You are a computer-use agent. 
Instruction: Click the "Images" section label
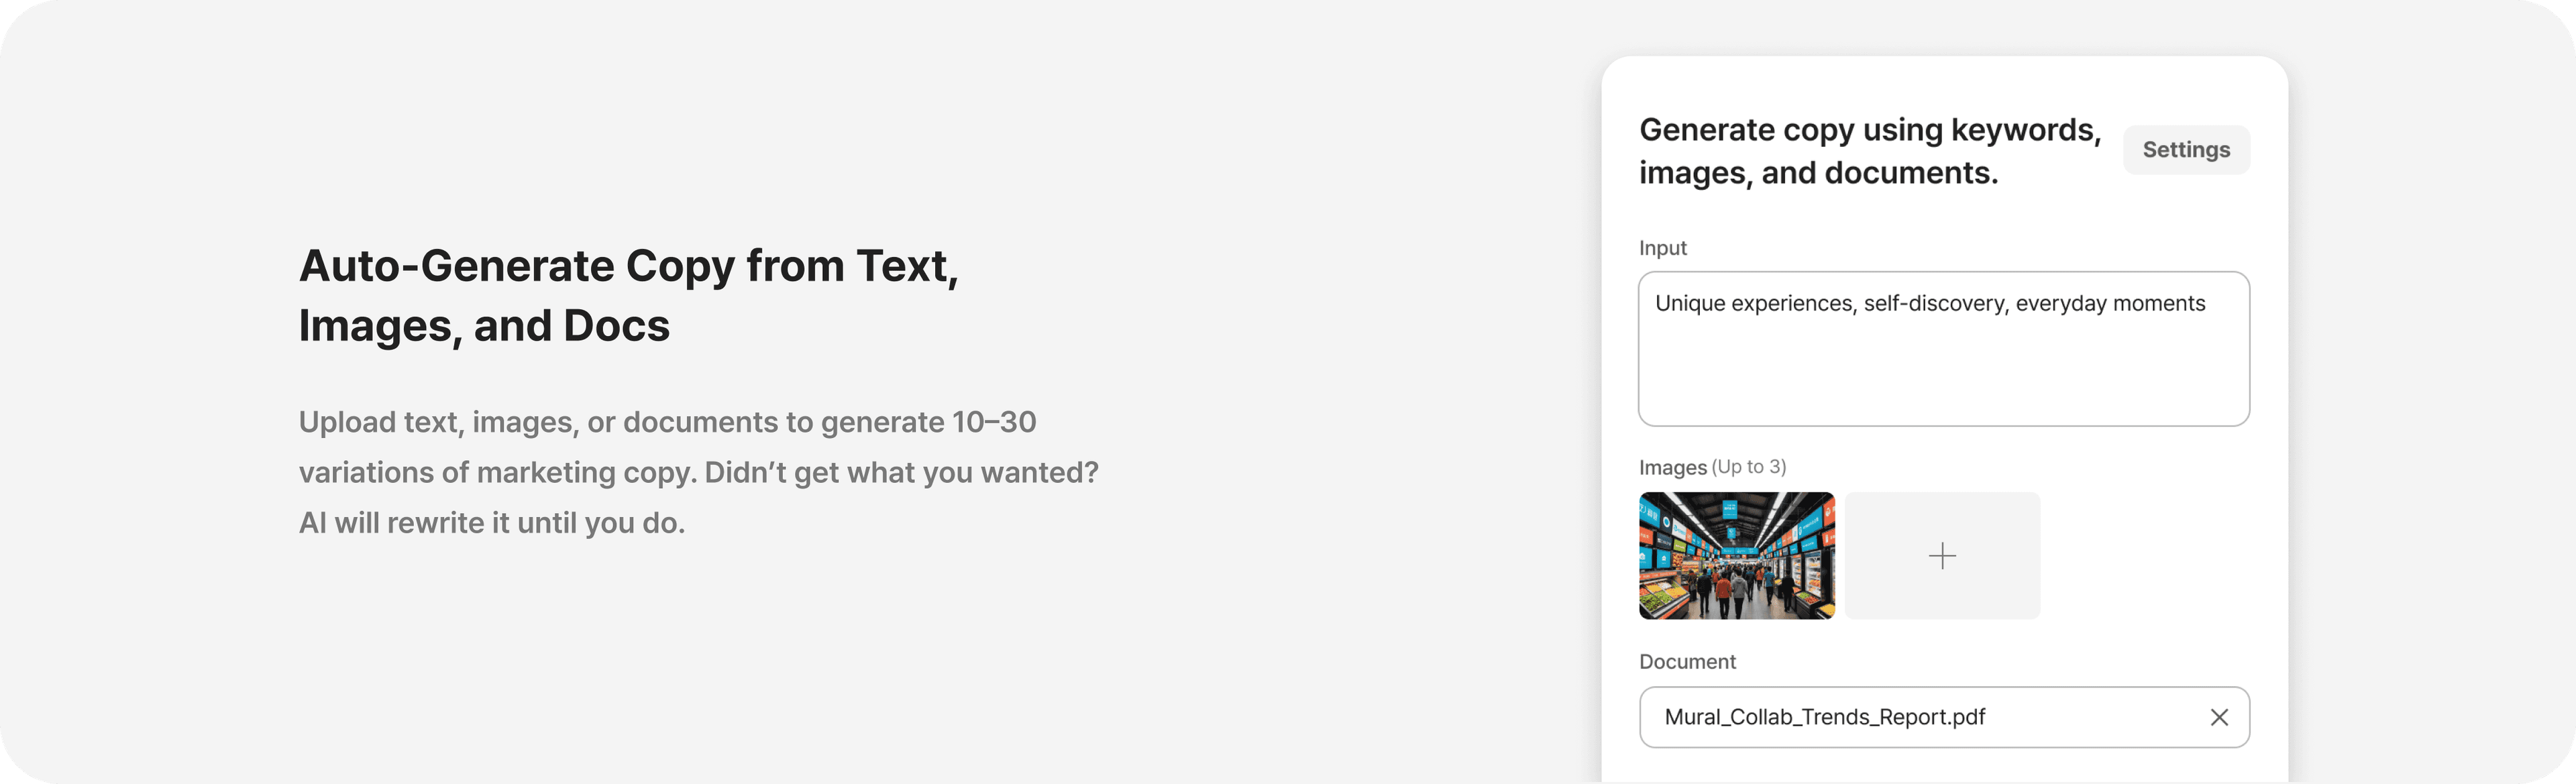point(1672,467)
